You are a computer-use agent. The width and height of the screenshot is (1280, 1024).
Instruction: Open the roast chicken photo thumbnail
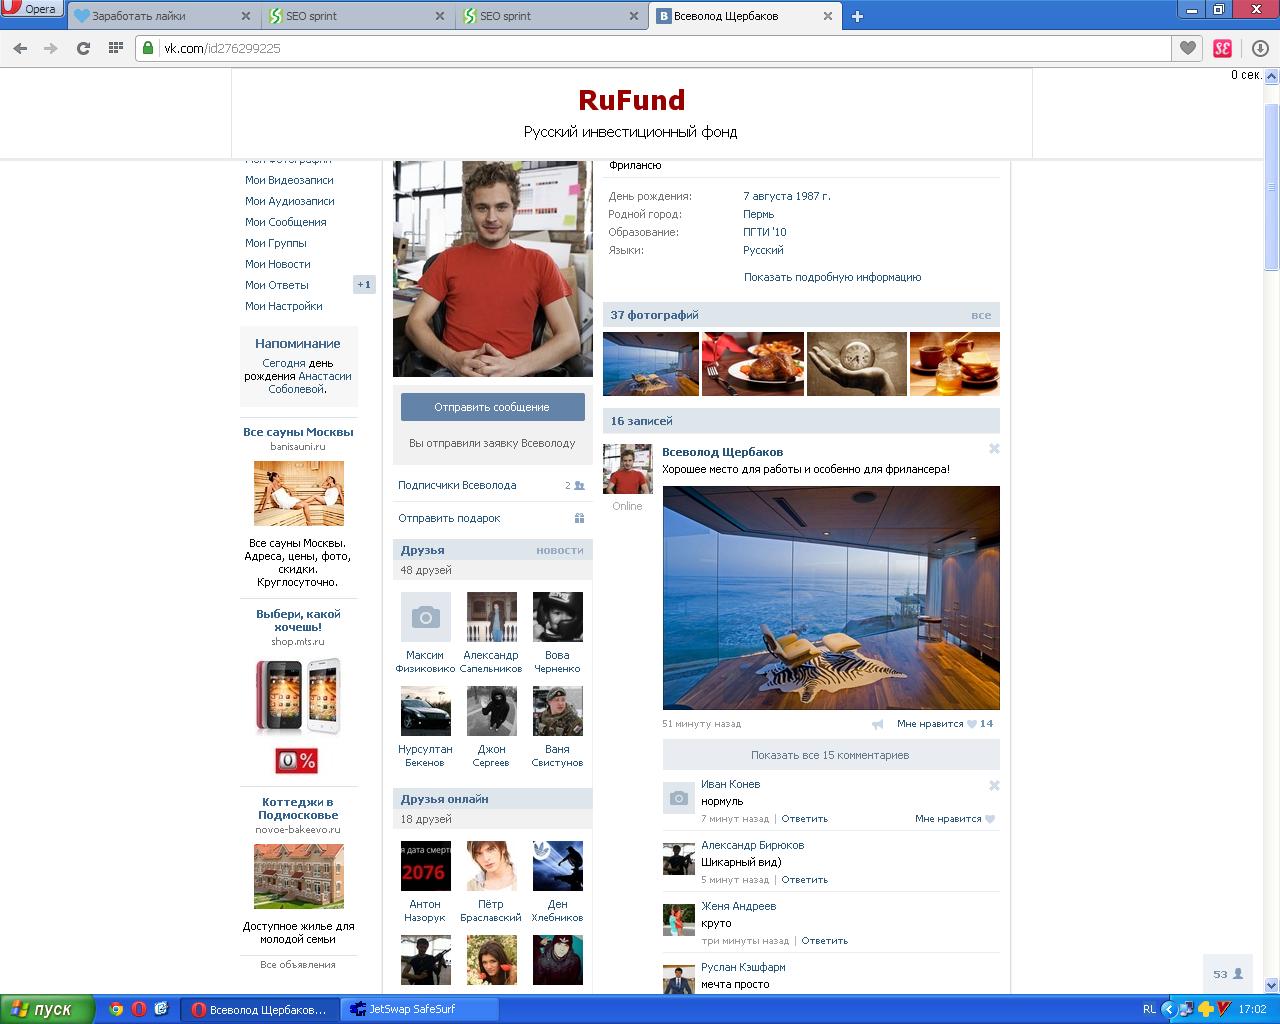pos(753,364)
